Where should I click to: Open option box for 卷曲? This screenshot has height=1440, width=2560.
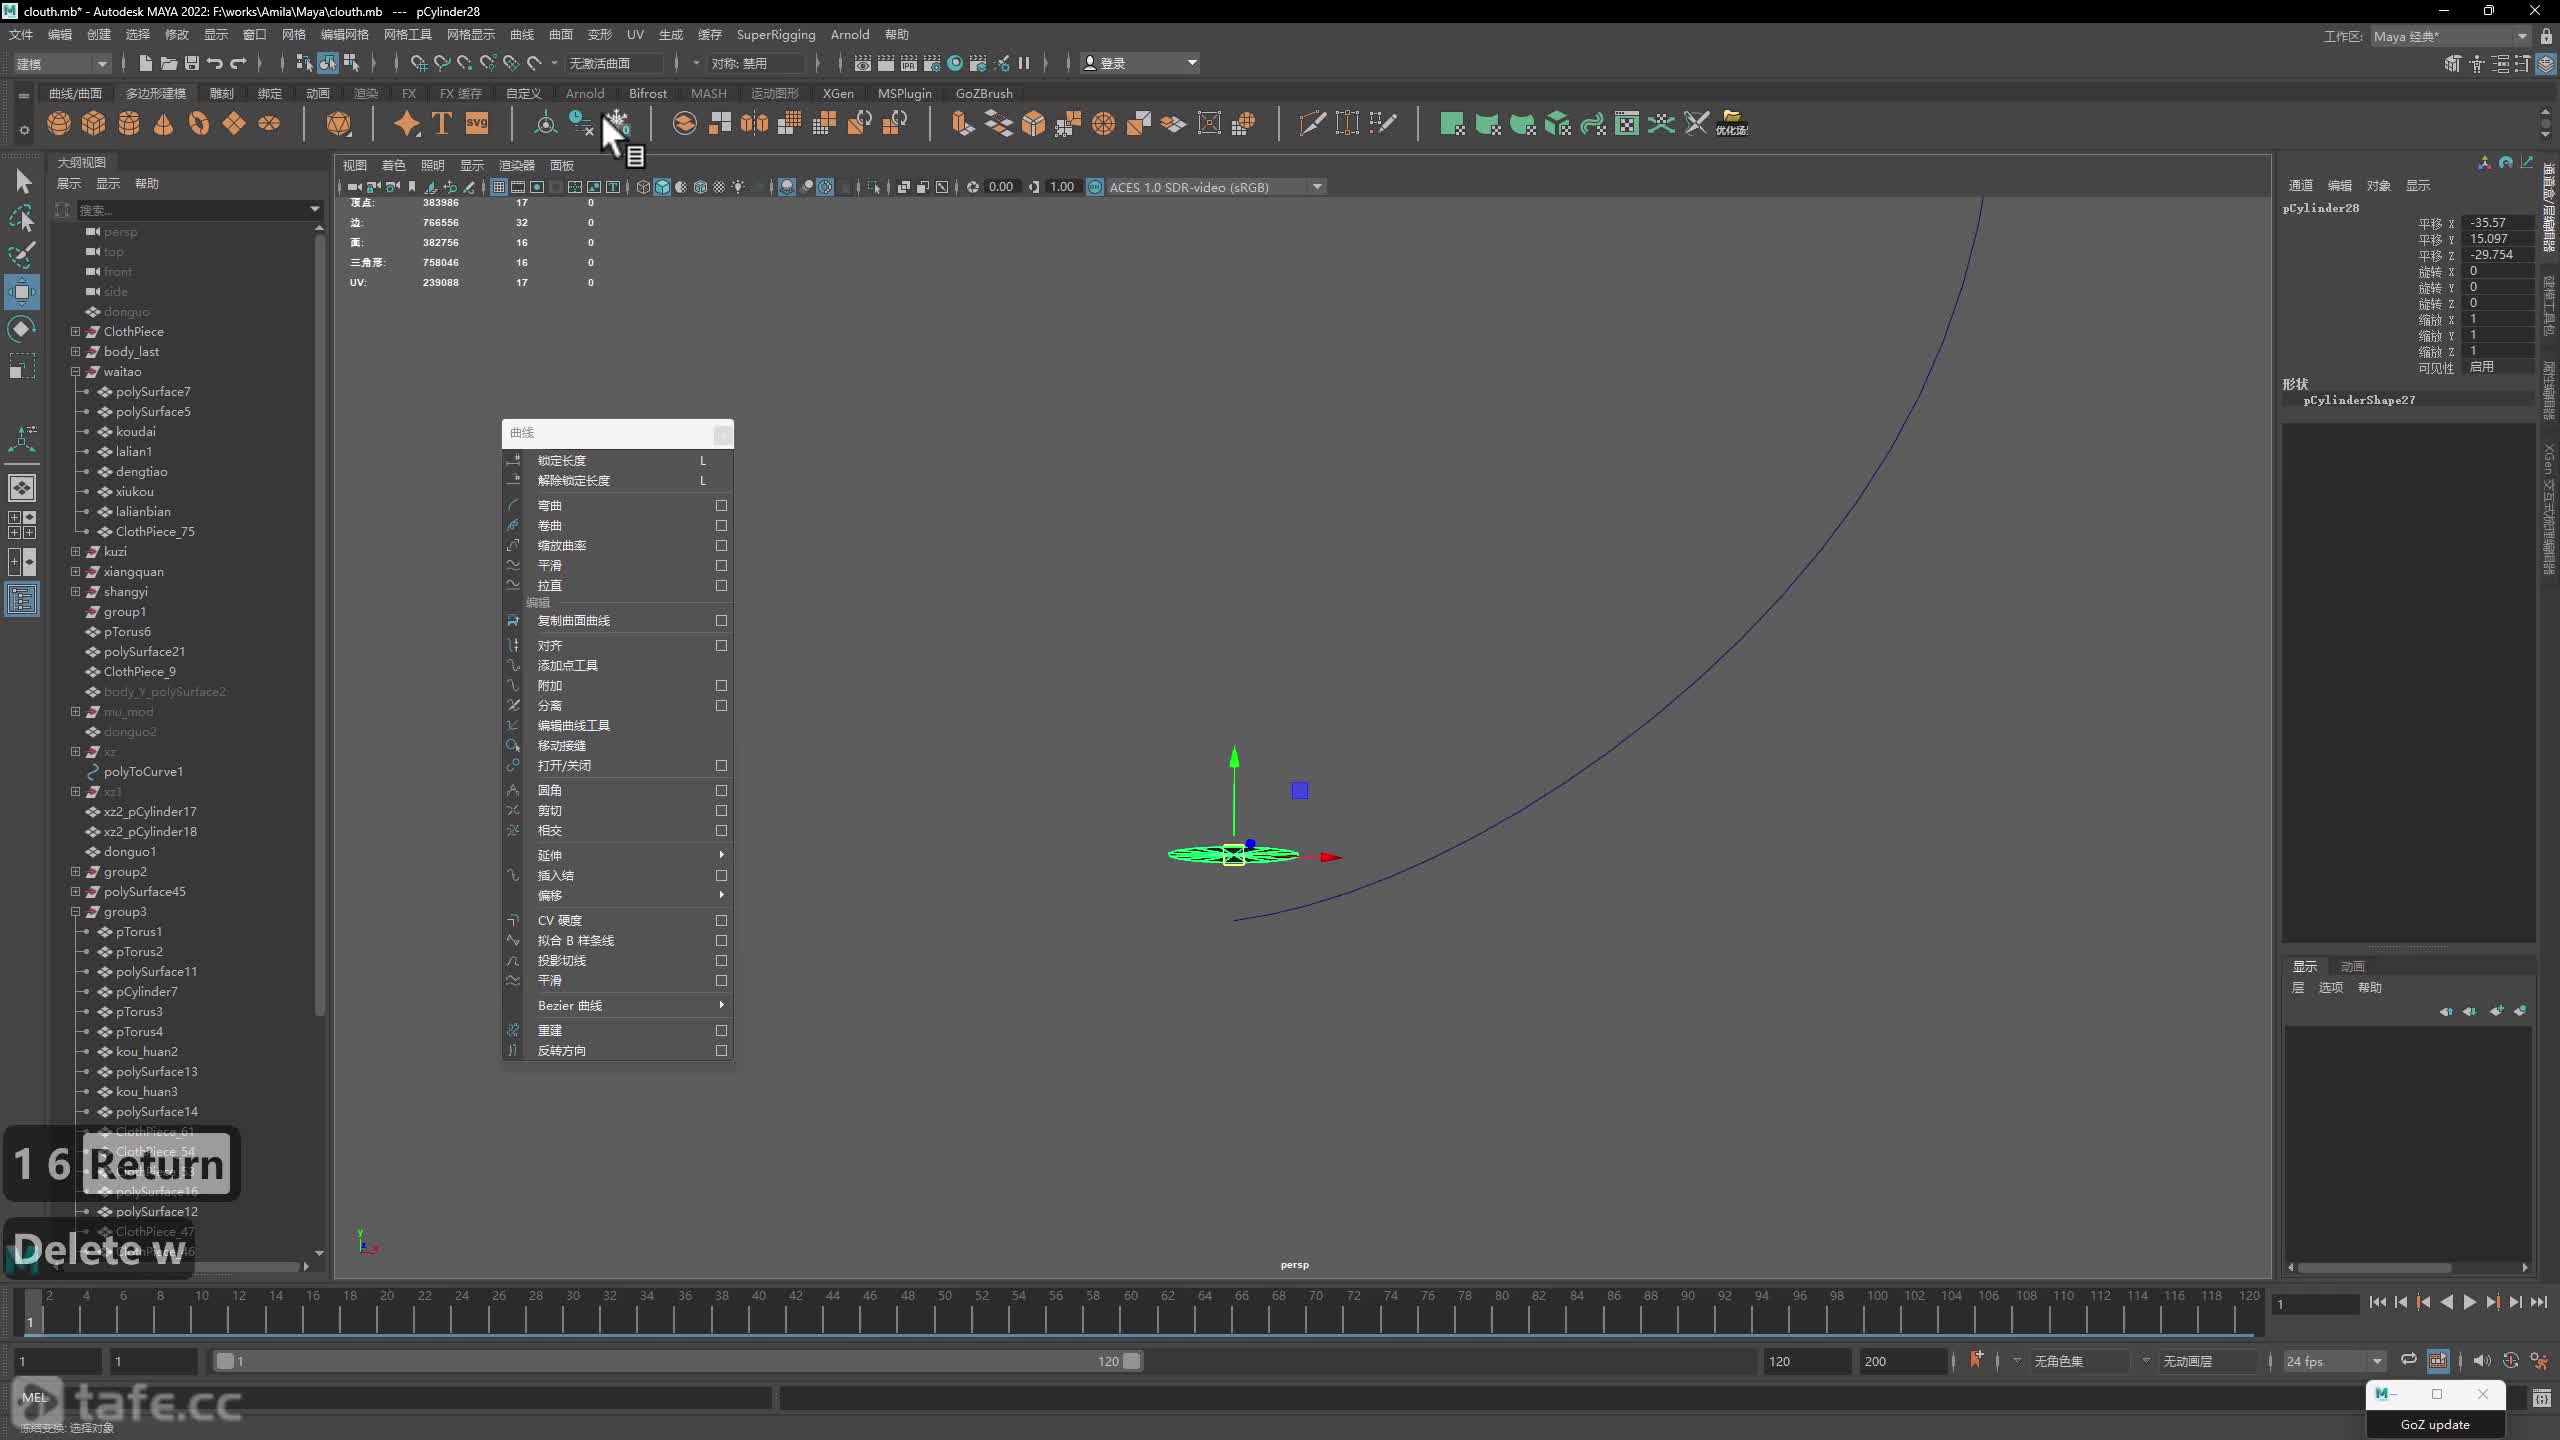[x=721, y=526]
